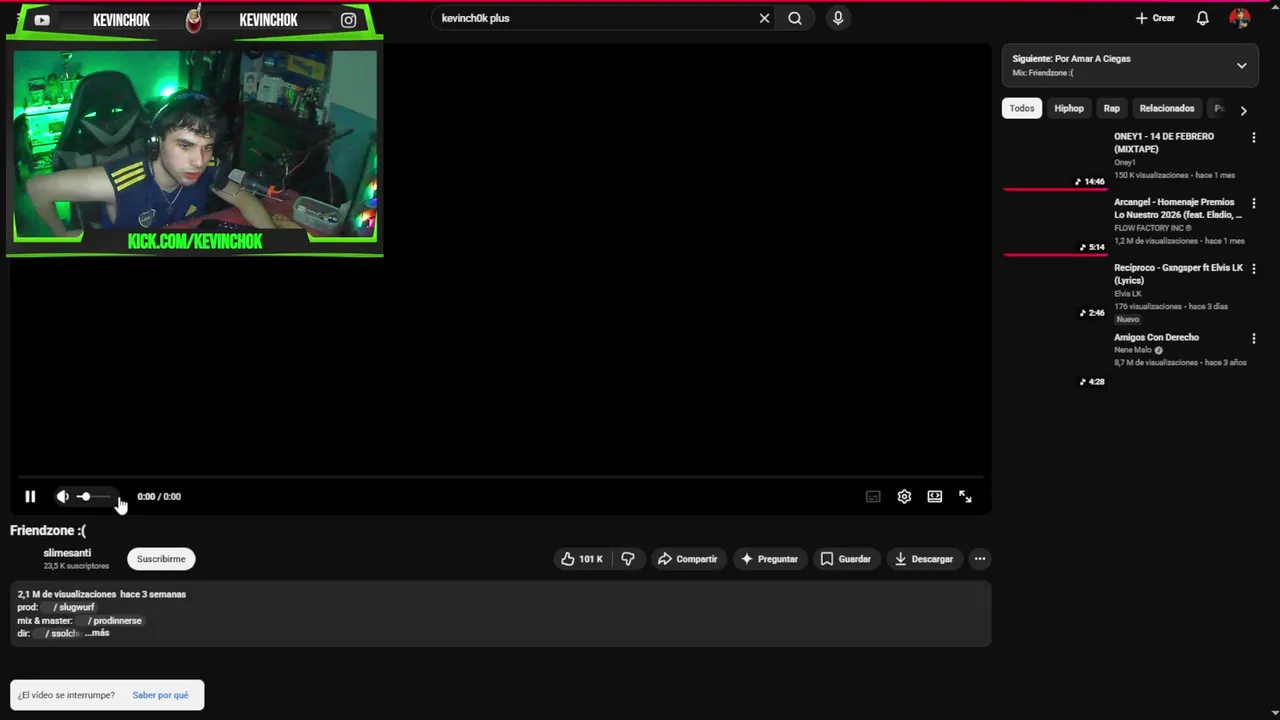Select the Hiphop filter chip

point(1069,108)
